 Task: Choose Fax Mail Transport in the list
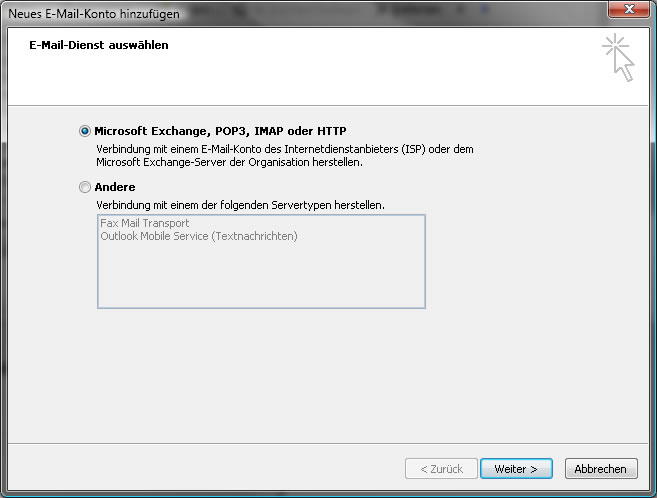[x=145, y=223]
